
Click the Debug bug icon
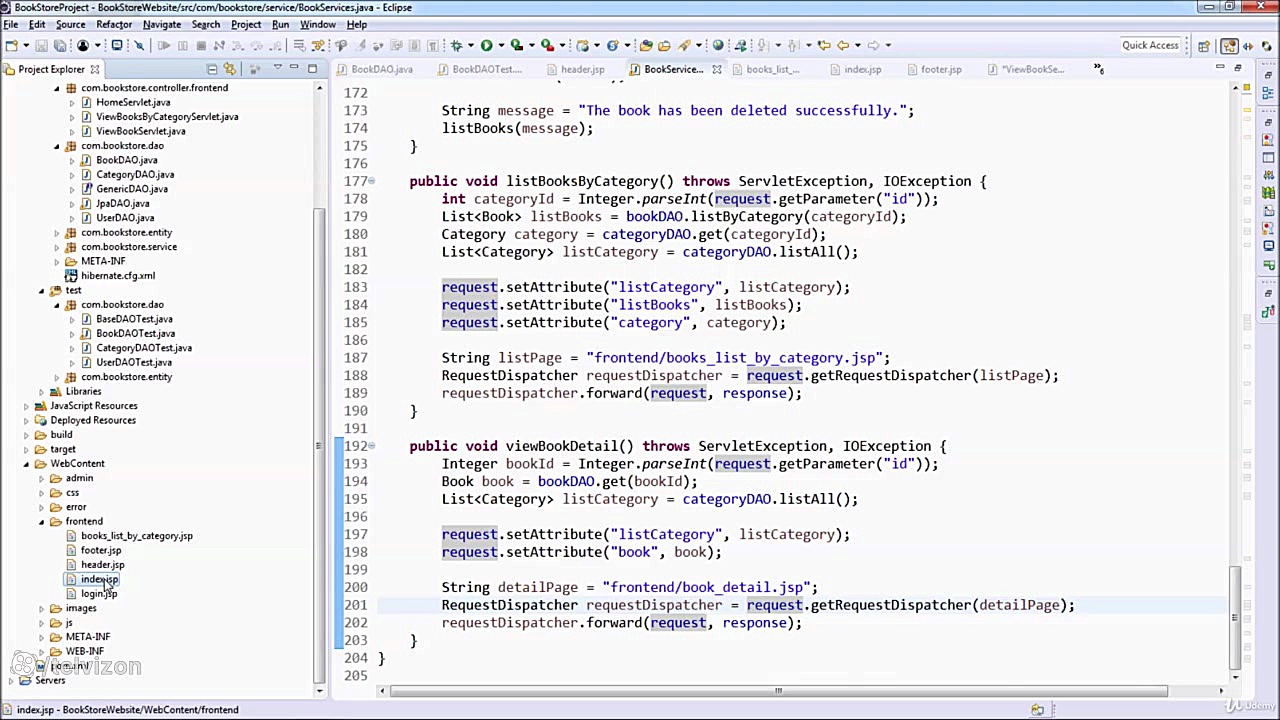(x=456, y=45)
